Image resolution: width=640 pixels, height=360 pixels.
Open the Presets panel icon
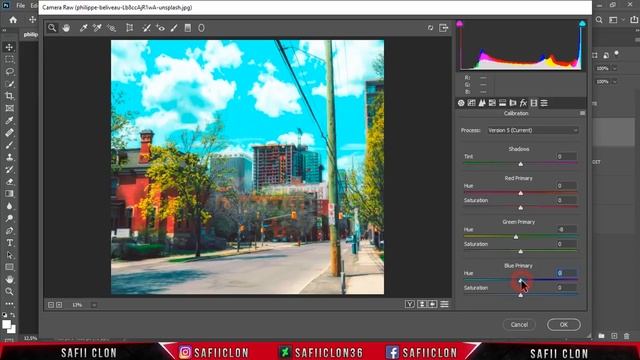[544, 103]
